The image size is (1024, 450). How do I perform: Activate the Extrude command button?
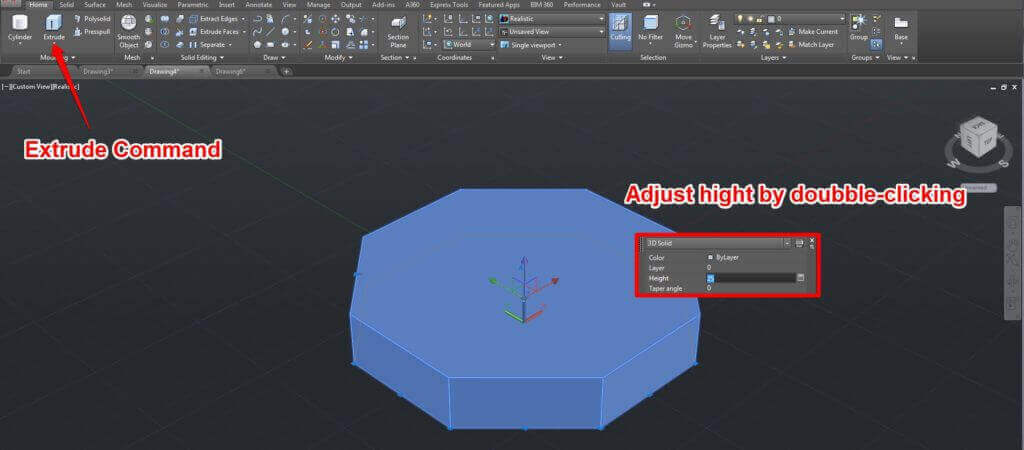coord(54,29)
